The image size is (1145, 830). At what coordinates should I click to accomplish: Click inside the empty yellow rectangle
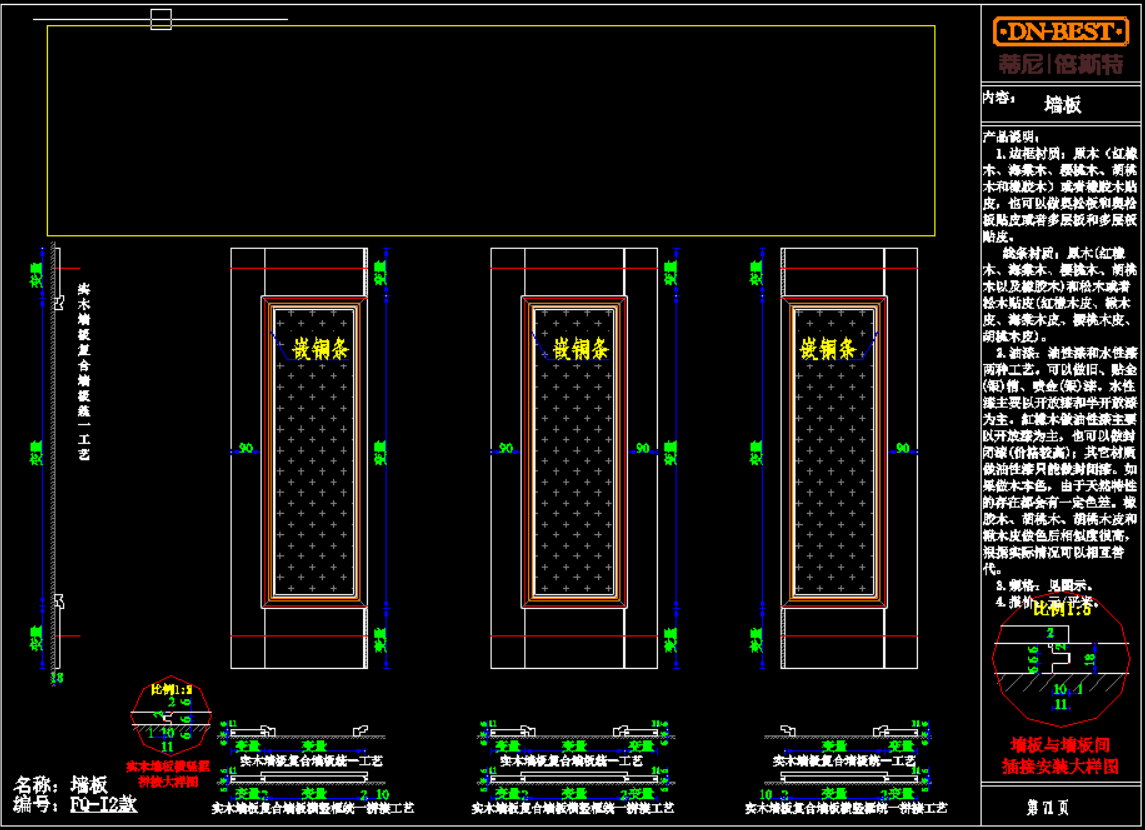(490, 130)
